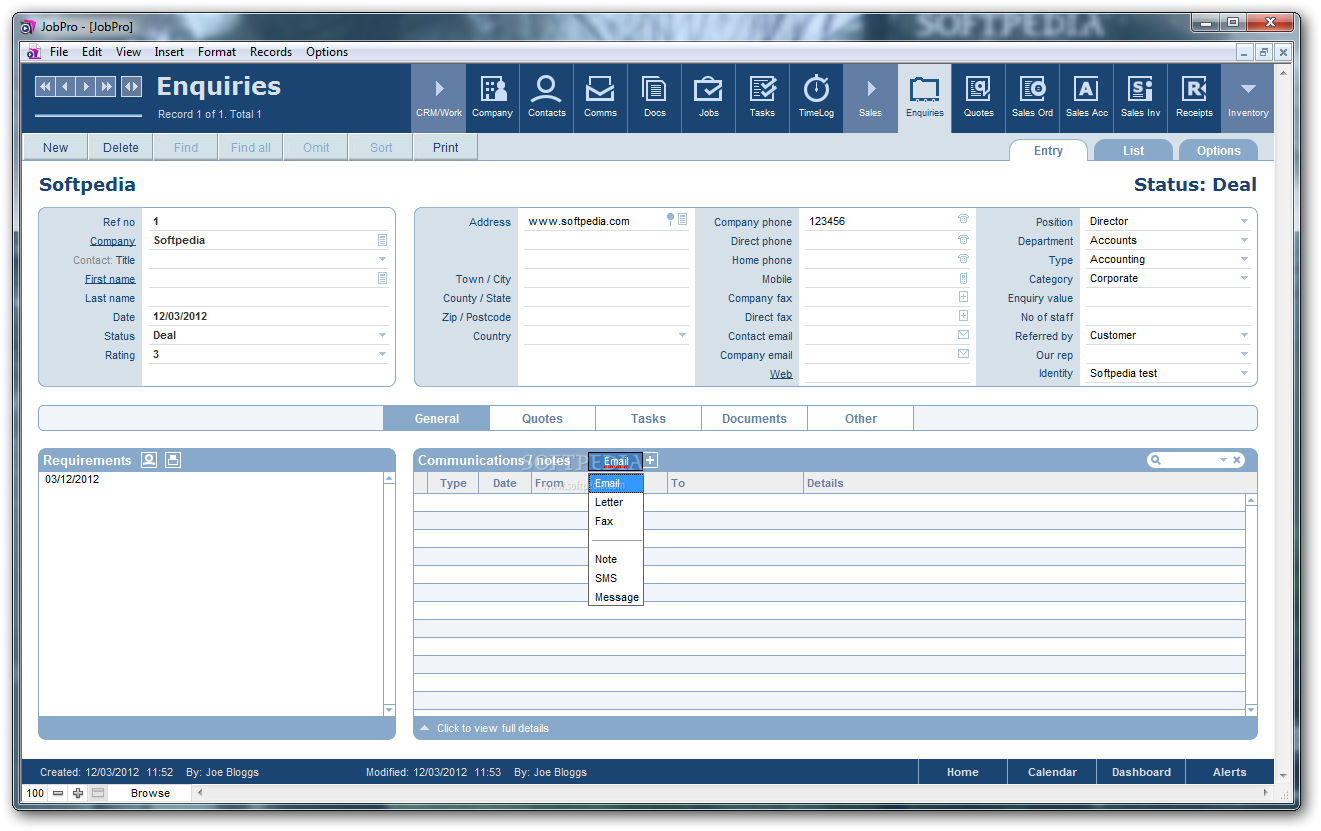This screenshot has height=831, width=1321.
Task: Open the Contact Title dropdown
Action: [382, 259]
